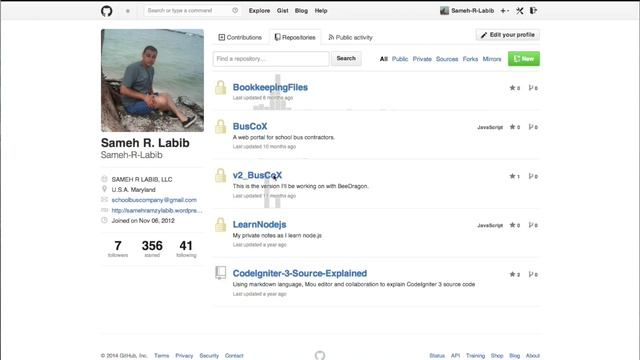The width and height of the screenshot is (640, 360).
Task: Click the profile photo of Sameh R. Labib
Action: (152, 80)
